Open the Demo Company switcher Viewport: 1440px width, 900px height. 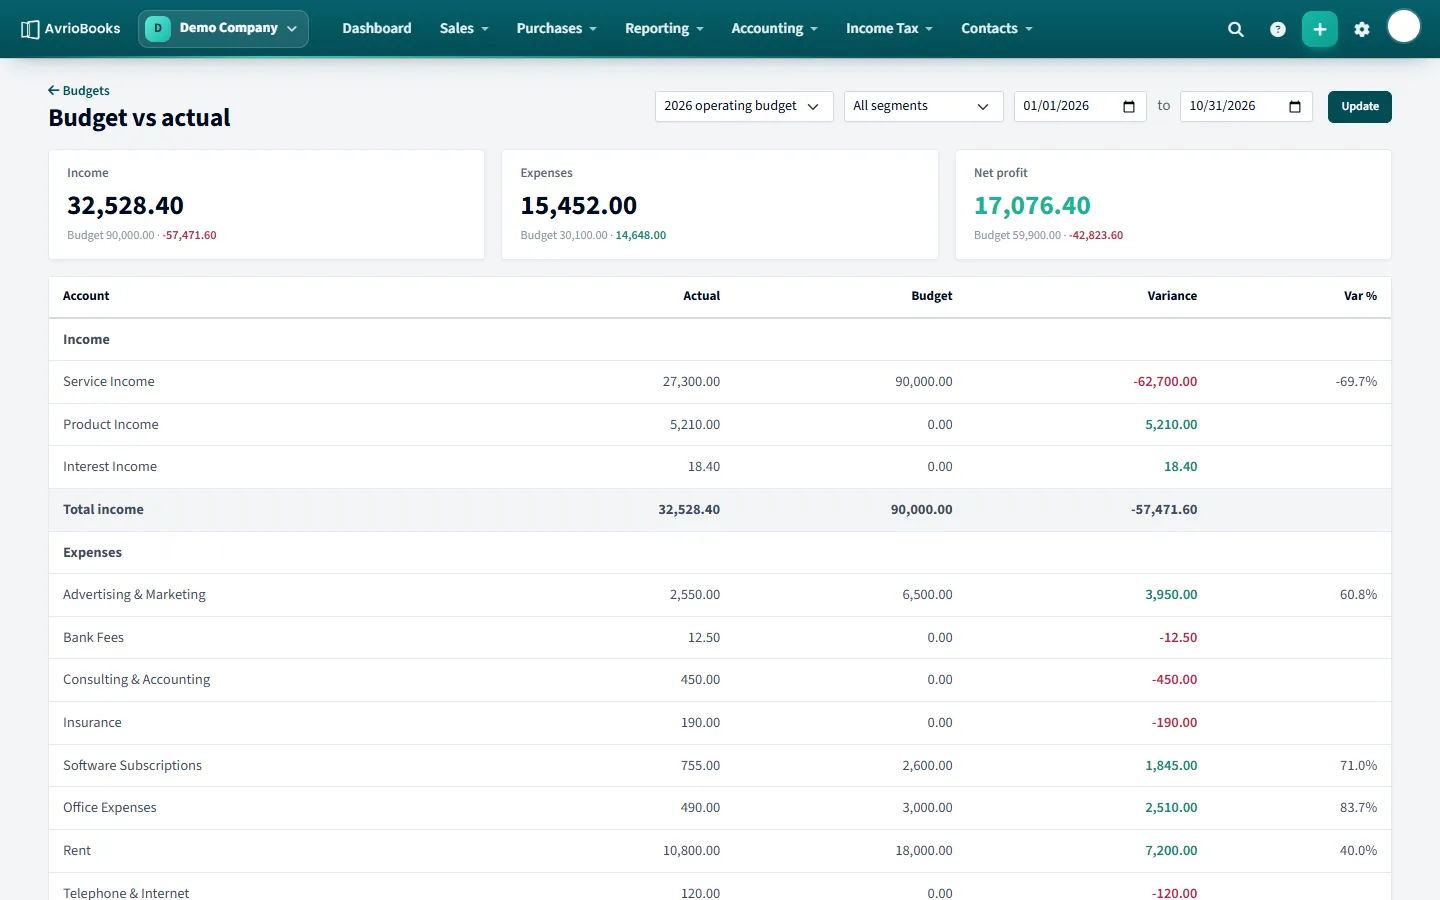coord(223,29)
